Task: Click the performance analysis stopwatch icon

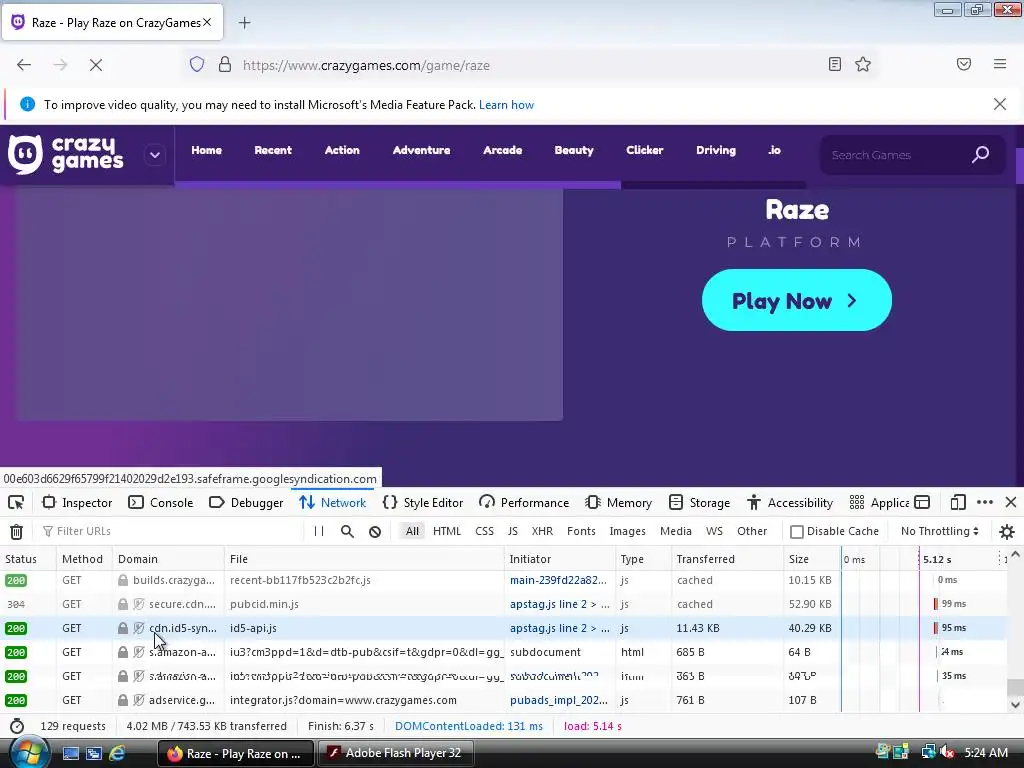Action: click(17, 726)
